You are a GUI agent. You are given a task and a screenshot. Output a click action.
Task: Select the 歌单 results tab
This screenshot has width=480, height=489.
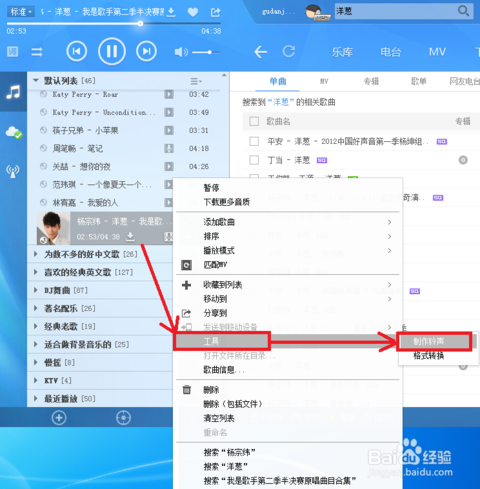tap(419, 81)
